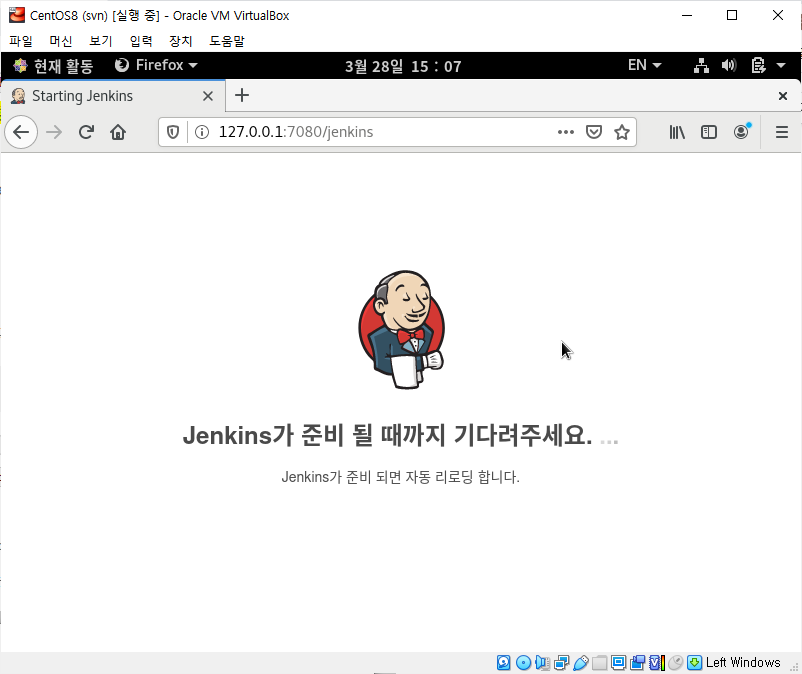Toggle the Firefox sidebar
The height and width of the screenshot is (674, 802).
pos(709,132)
